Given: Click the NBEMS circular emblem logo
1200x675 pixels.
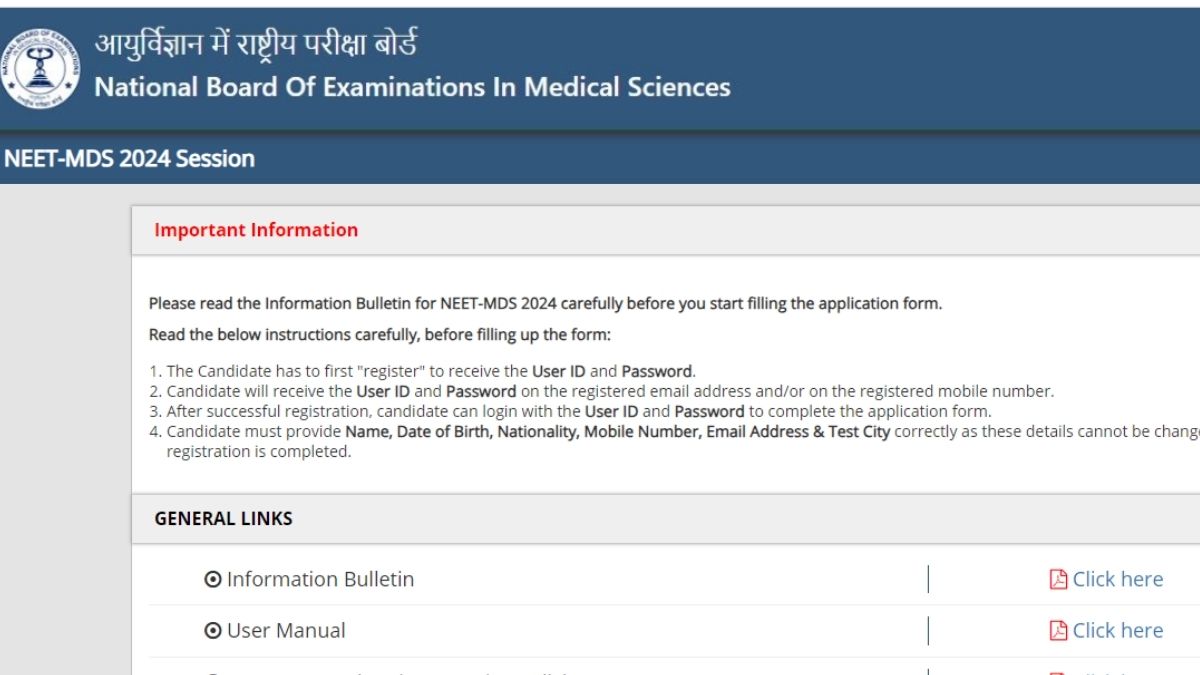Looking at the screenshot, I should click(38, 68).
